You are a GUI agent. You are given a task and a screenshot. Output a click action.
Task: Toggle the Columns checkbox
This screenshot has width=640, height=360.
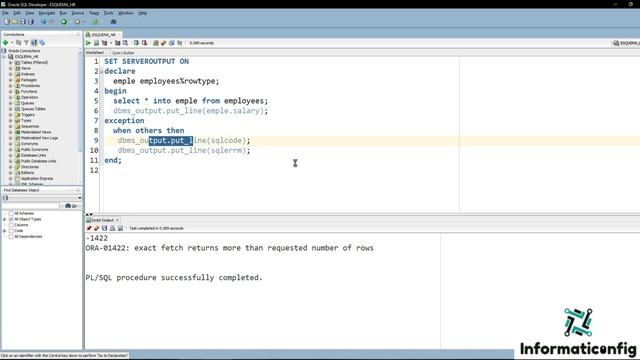pyautogui.click(x=11, y=224)
